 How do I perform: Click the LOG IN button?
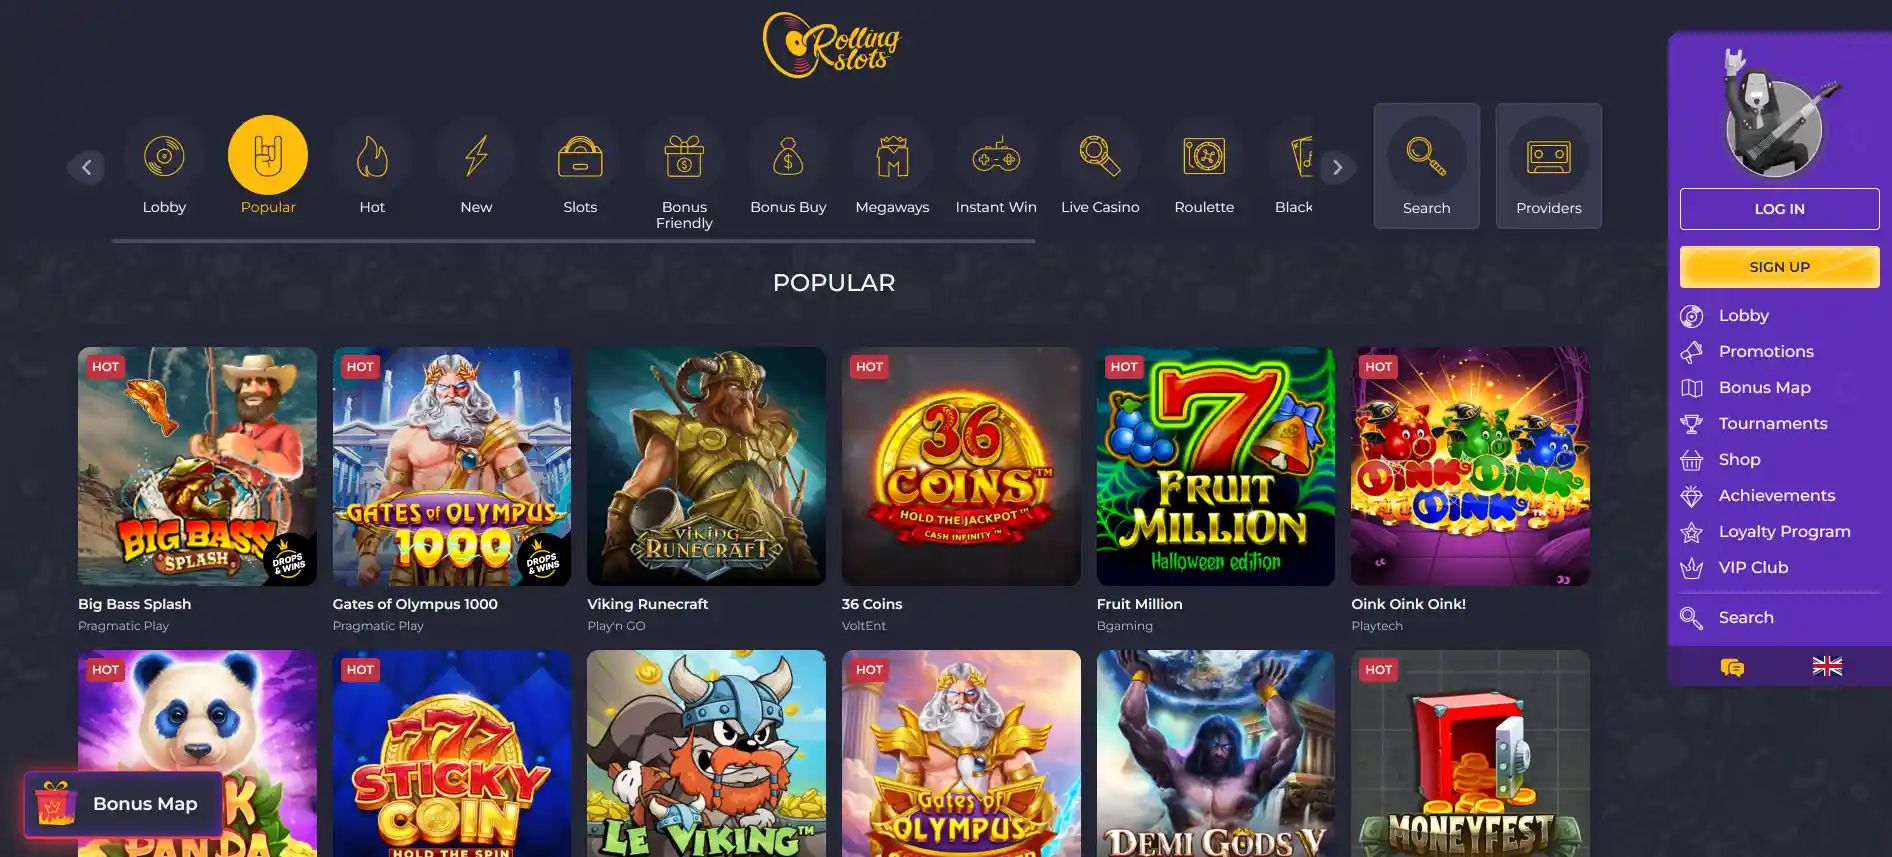coord(1779,209)
